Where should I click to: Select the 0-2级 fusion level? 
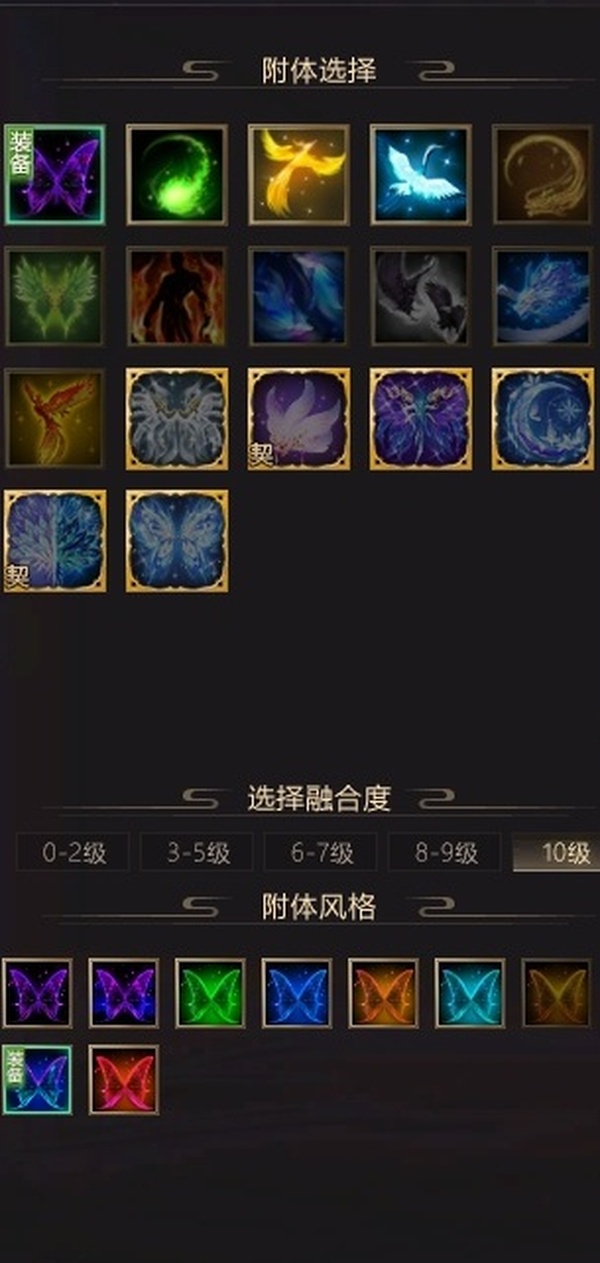tap(74, 853)
